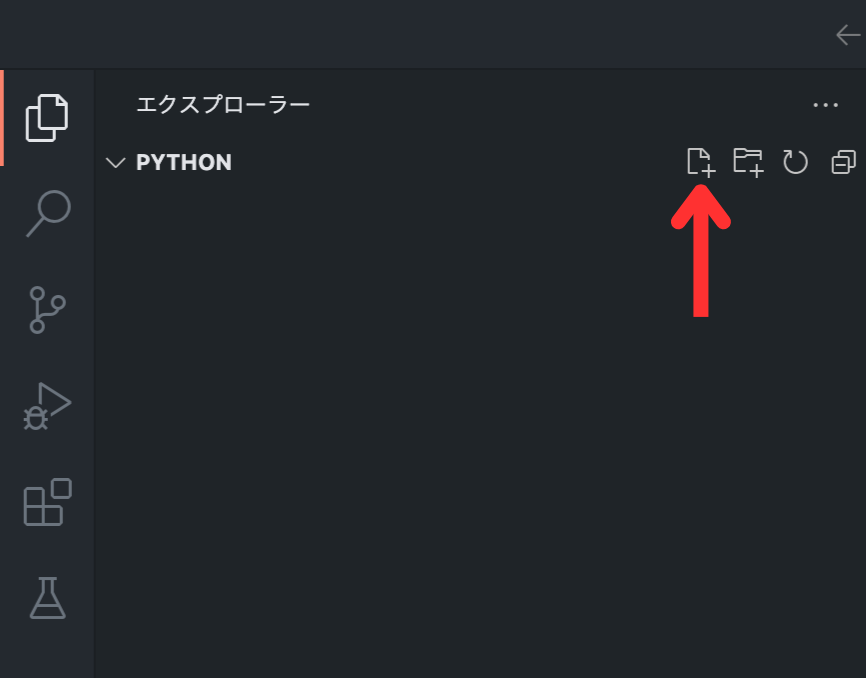Create a new folder in the Explorer
Image resolution: width=866 pixels, height=678 pixels.
click(x=748, y=161)
